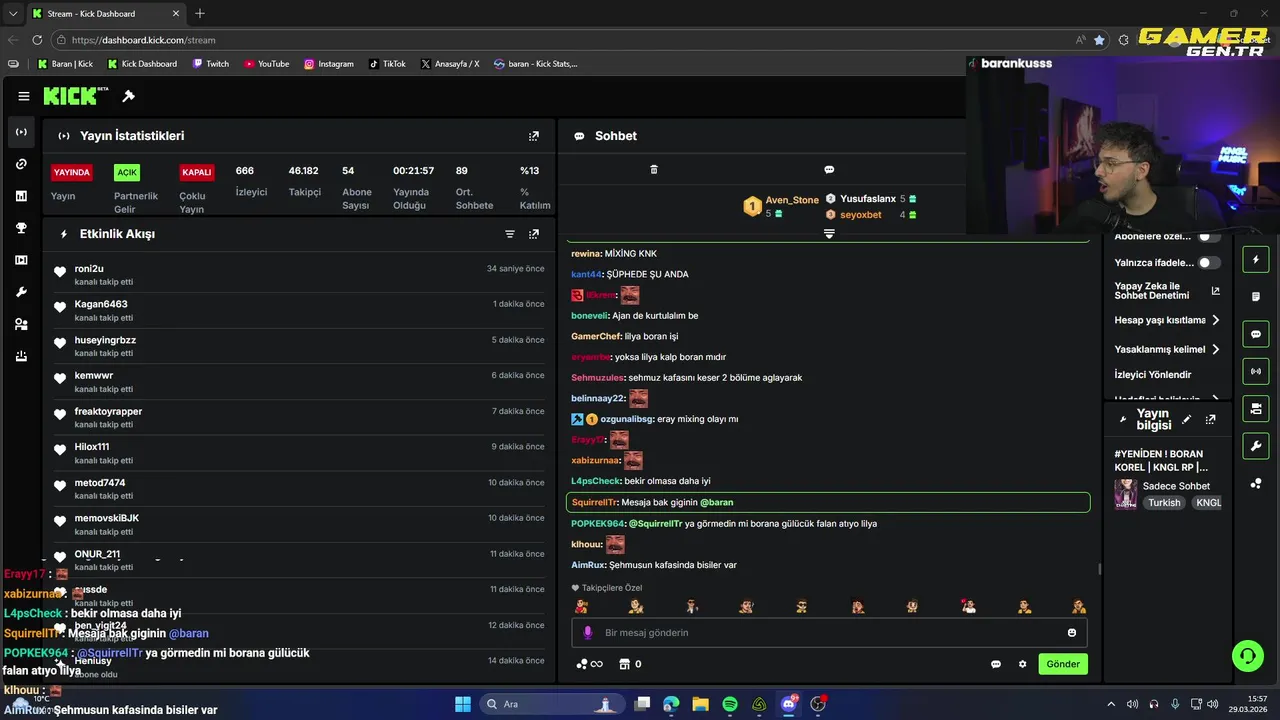Click the speech bubble icon above leaderboard

tap(829, 170)
